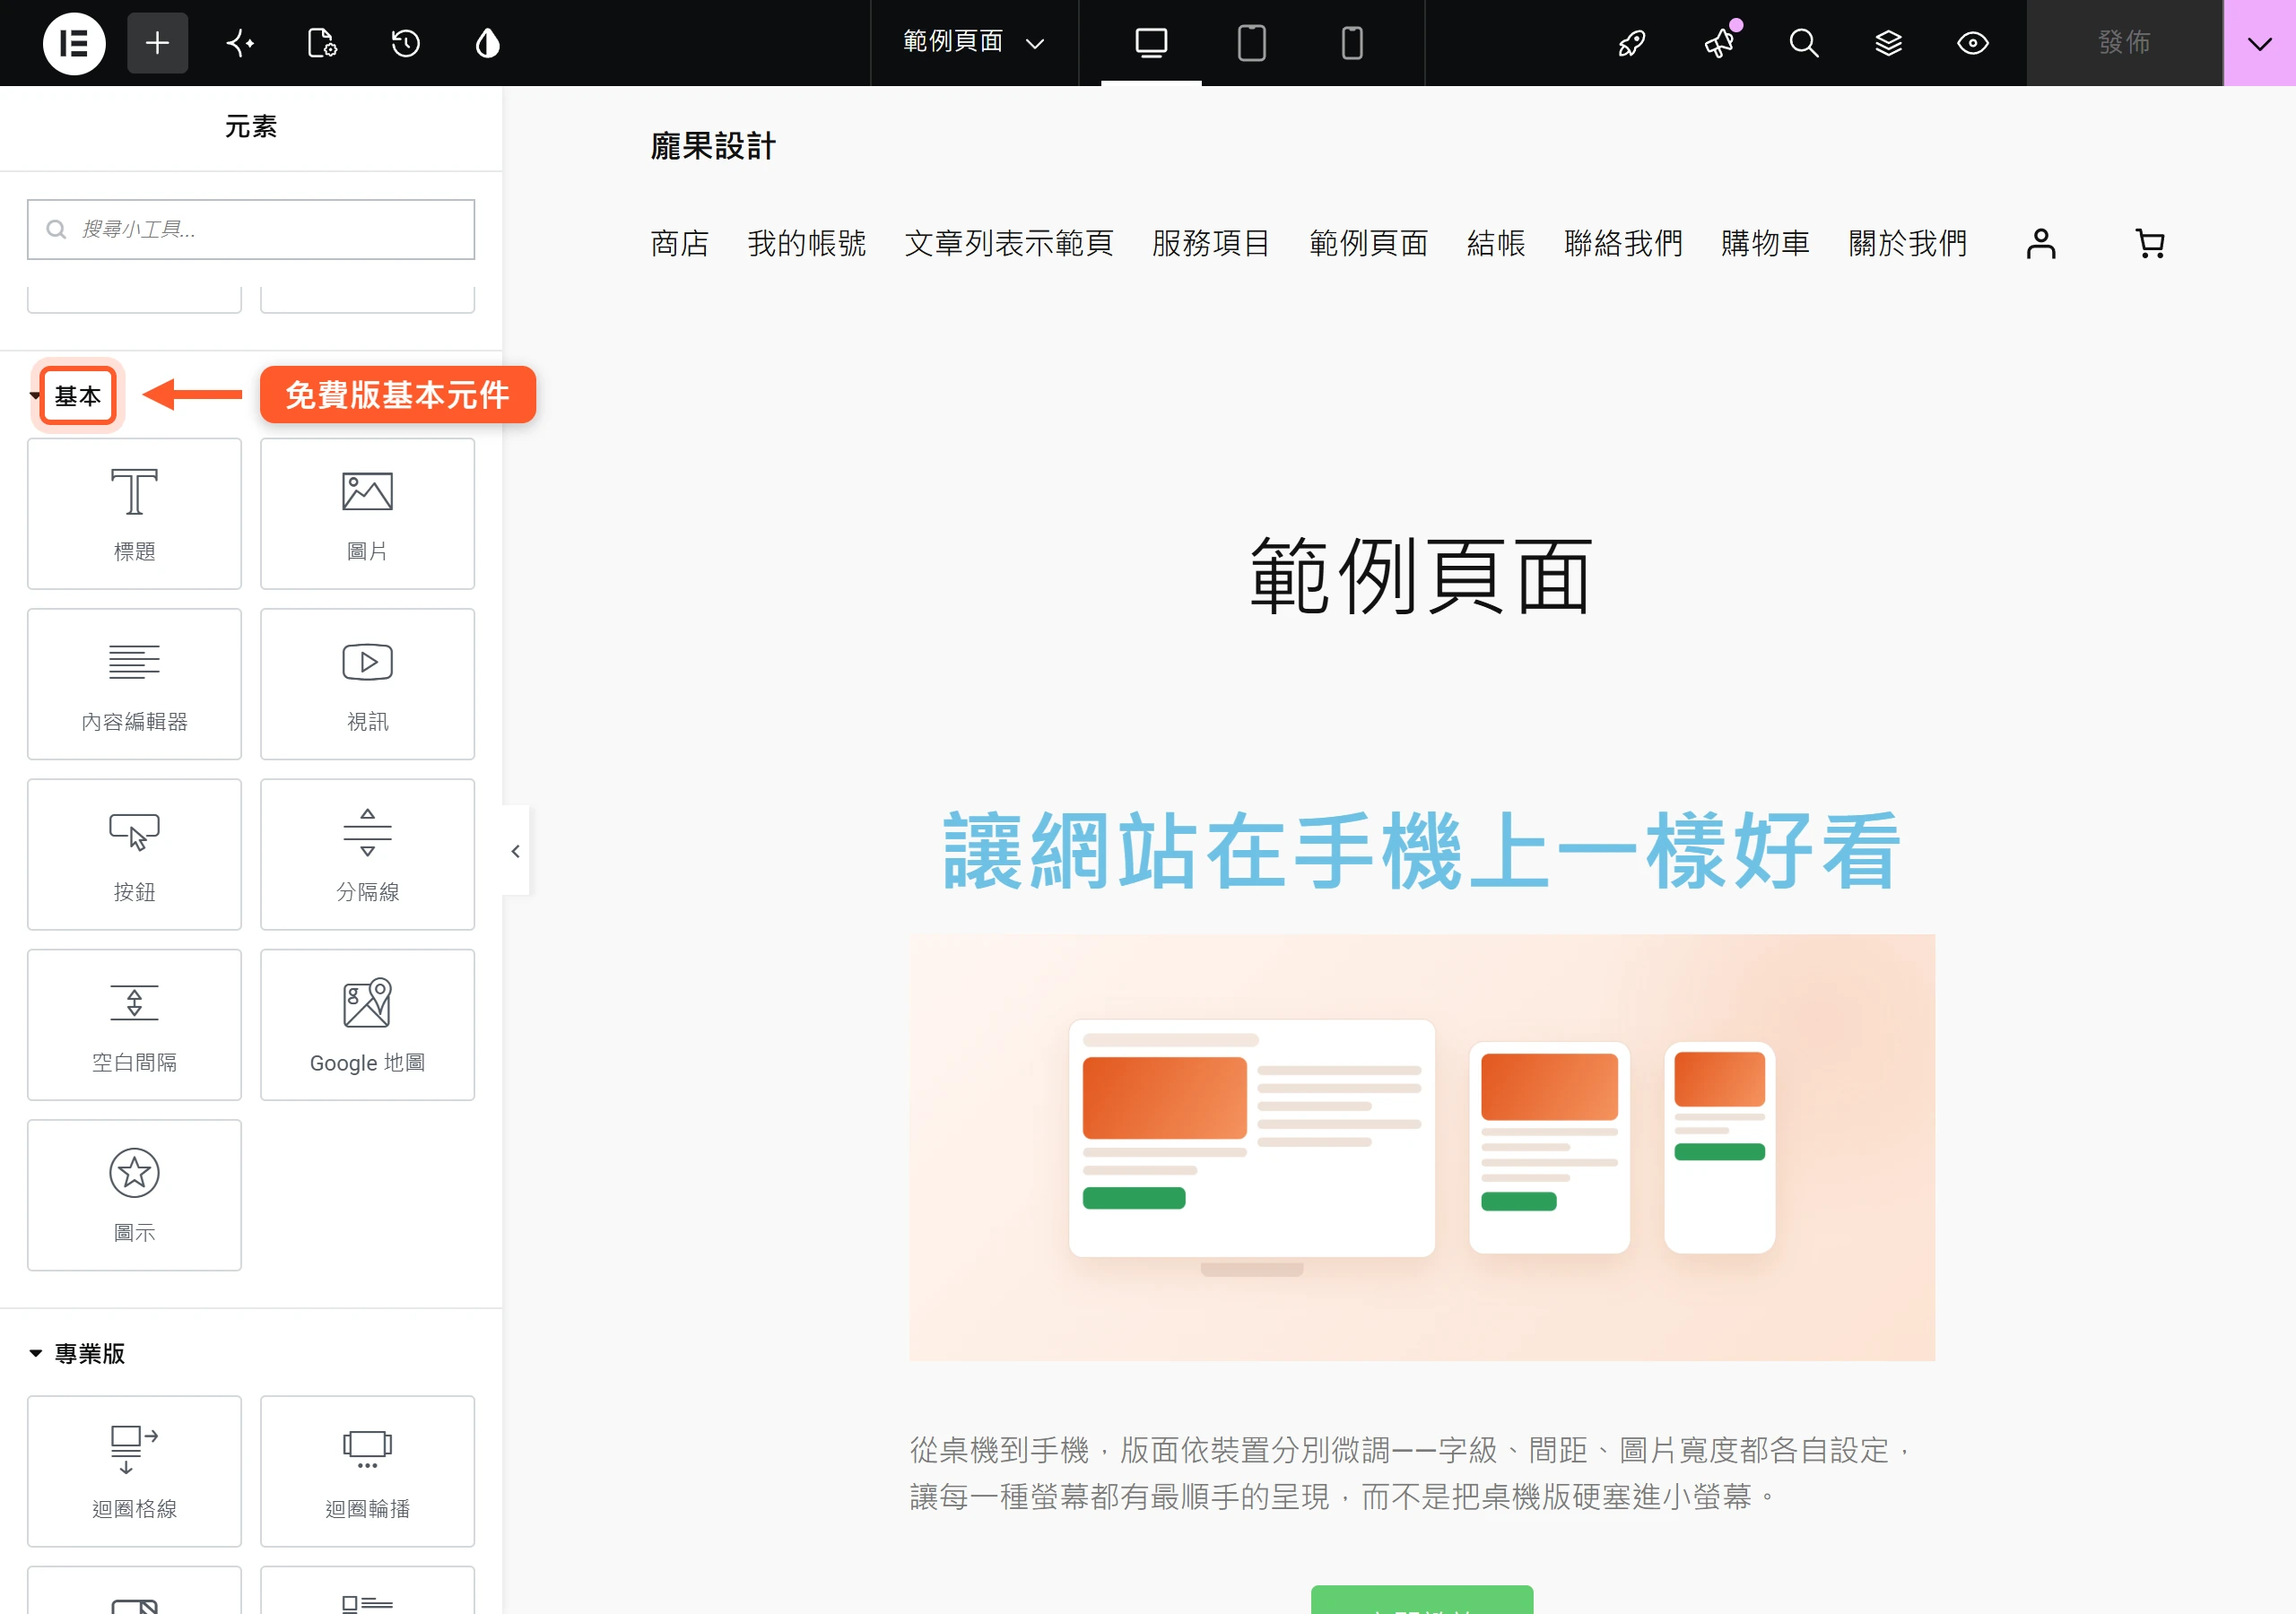Open the 購物車 menu link

pos(1764,243)
